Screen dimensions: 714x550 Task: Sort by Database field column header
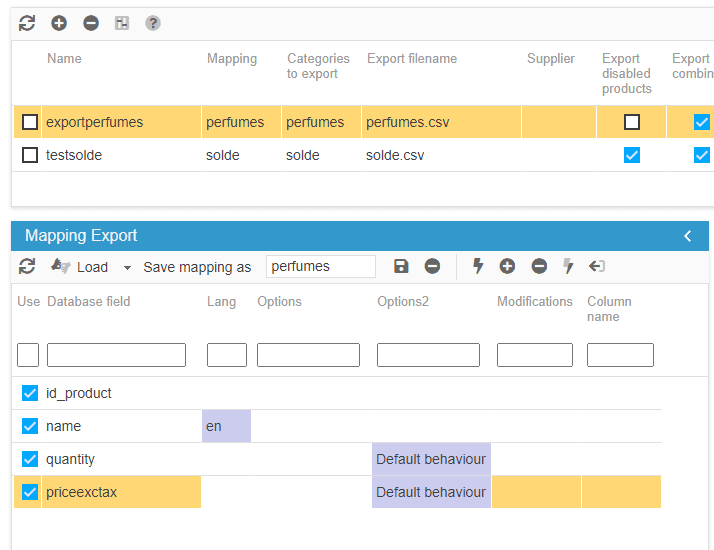point(89,302)
